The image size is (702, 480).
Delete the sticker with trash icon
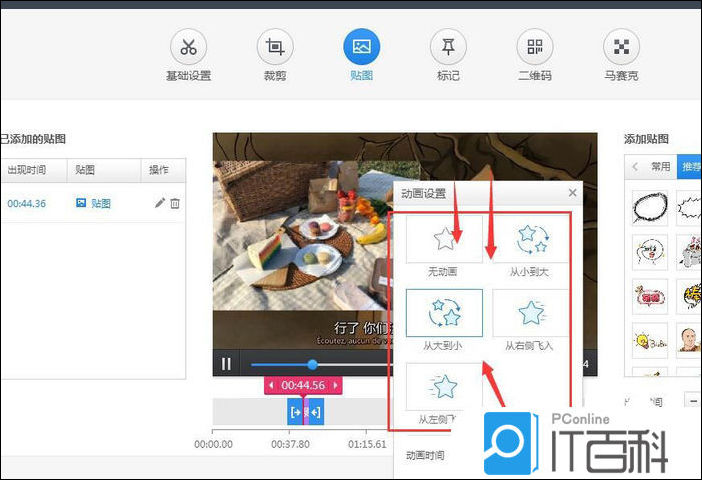(175, 204)
